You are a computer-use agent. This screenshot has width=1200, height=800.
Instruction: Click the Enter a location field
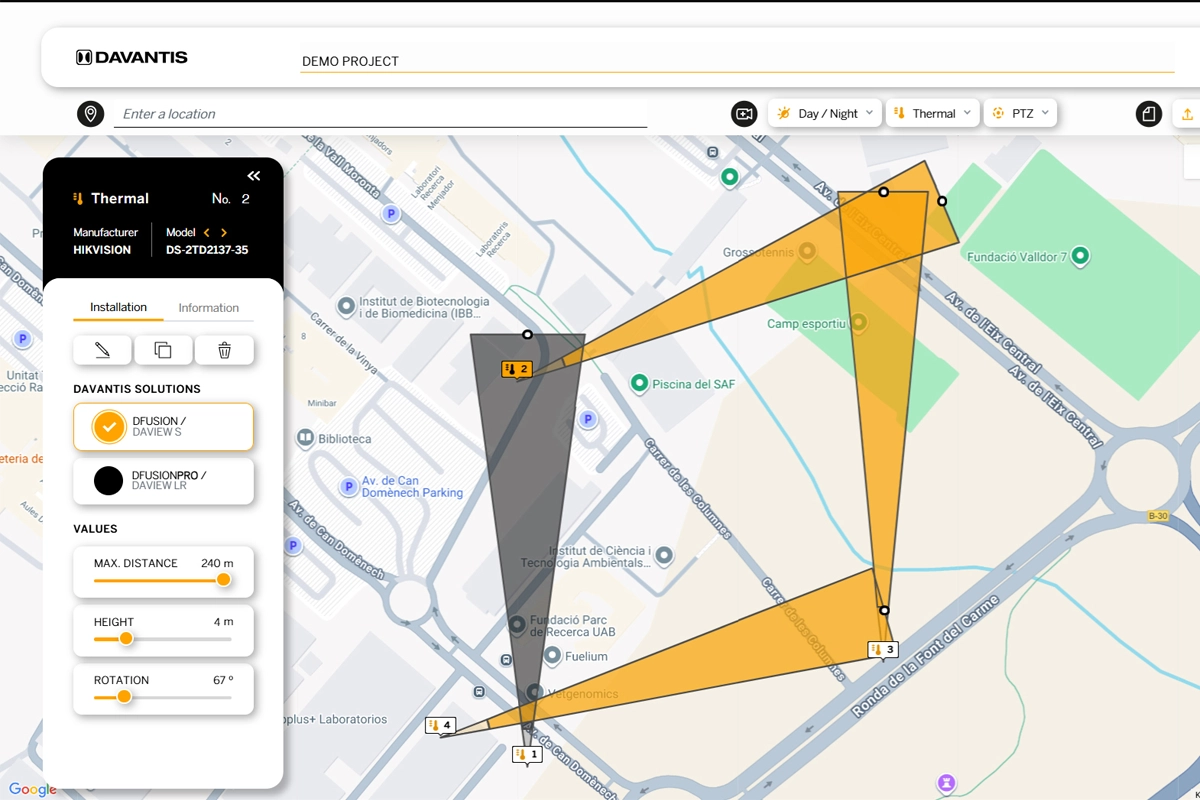click(380, 114)
